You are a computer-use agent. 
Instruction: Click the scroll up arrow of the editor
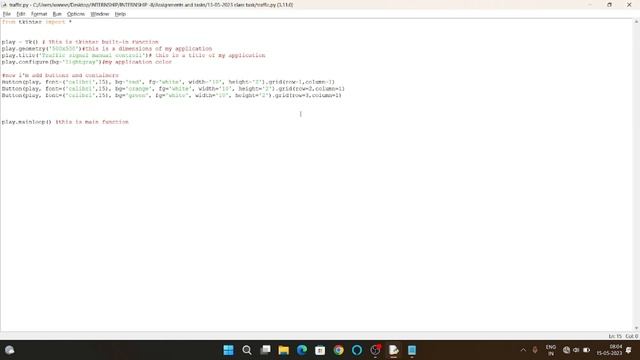[636, 22]
